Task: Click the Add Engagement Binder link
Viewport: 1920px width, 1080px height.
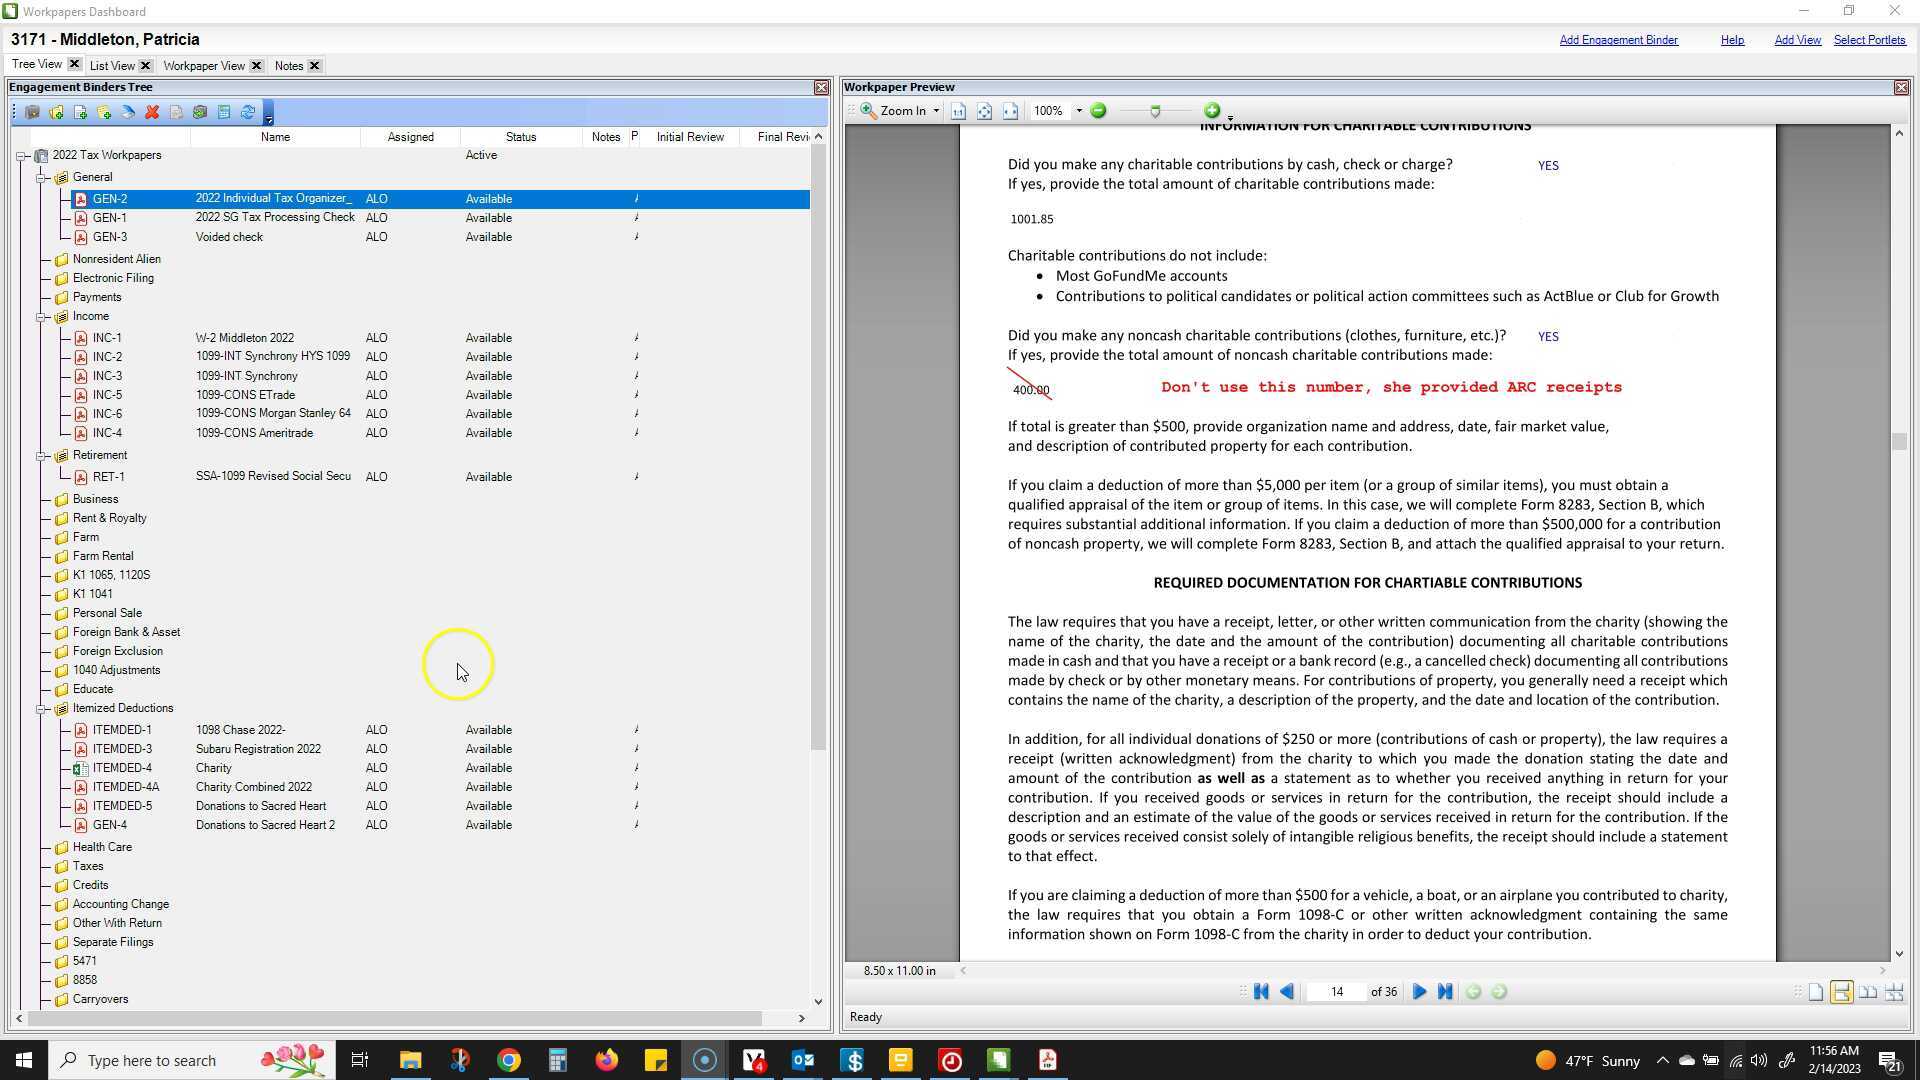Action: [1618, 40]
